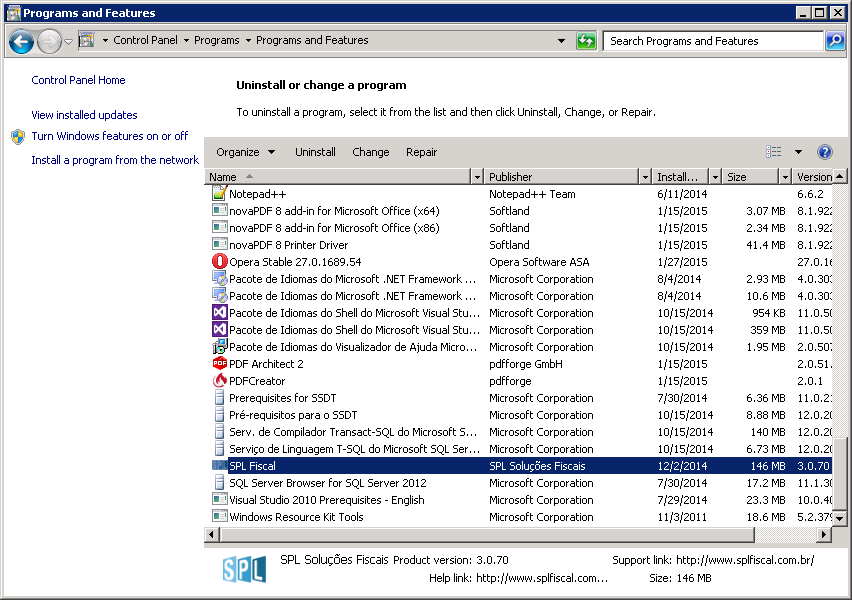852x600 pixels.
Task: Click the green refresh button
Action: pyautogui.click(x=586, y=41)
